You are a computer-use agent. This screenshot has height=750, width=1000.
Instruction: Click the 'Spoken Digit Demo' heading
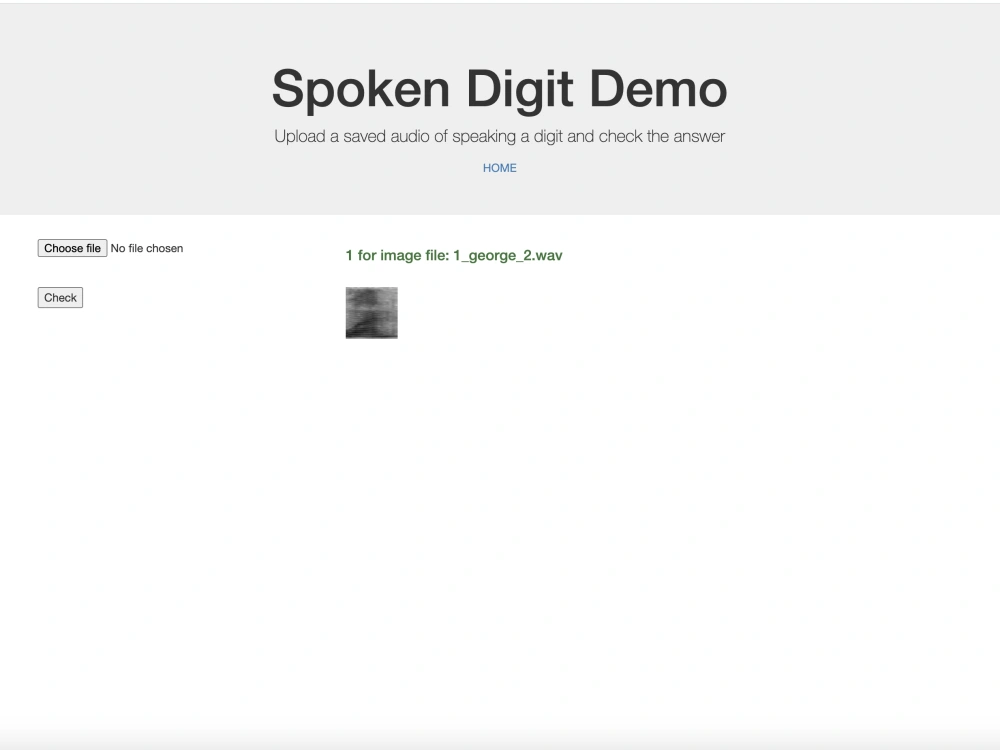(499, 89)
